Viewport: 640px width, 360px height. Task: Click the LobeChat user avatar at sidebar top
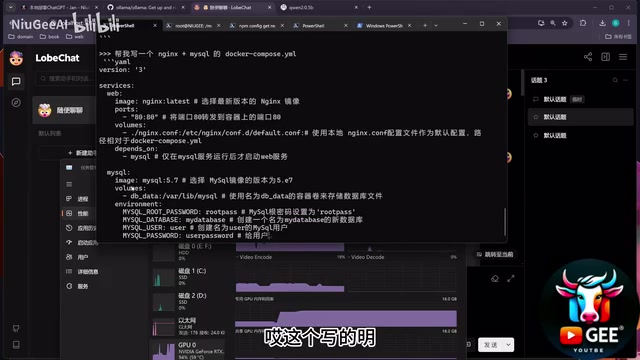(16, 58)
